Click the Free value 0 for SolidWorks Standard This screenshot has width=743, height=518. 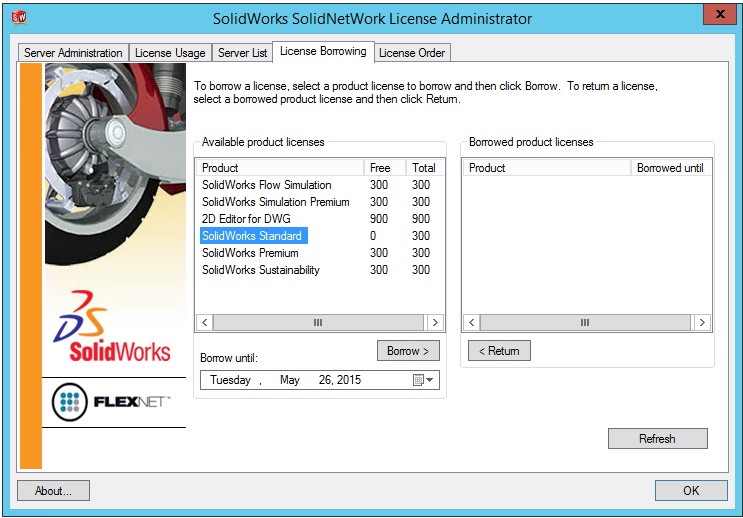click(x=373, y=236)
